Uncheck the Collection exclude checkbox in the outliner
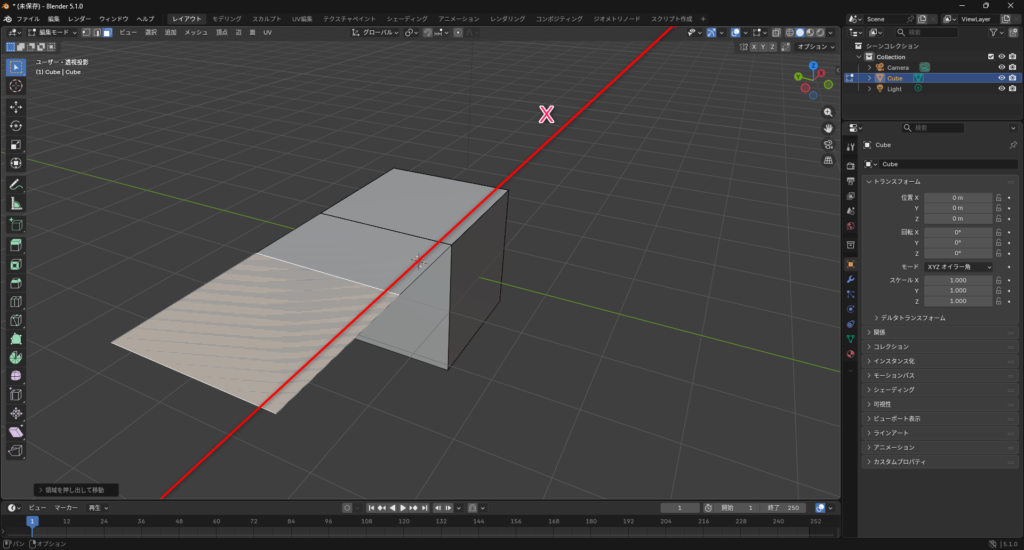This screenshot has width=1024, height=550. coord(990,56)
